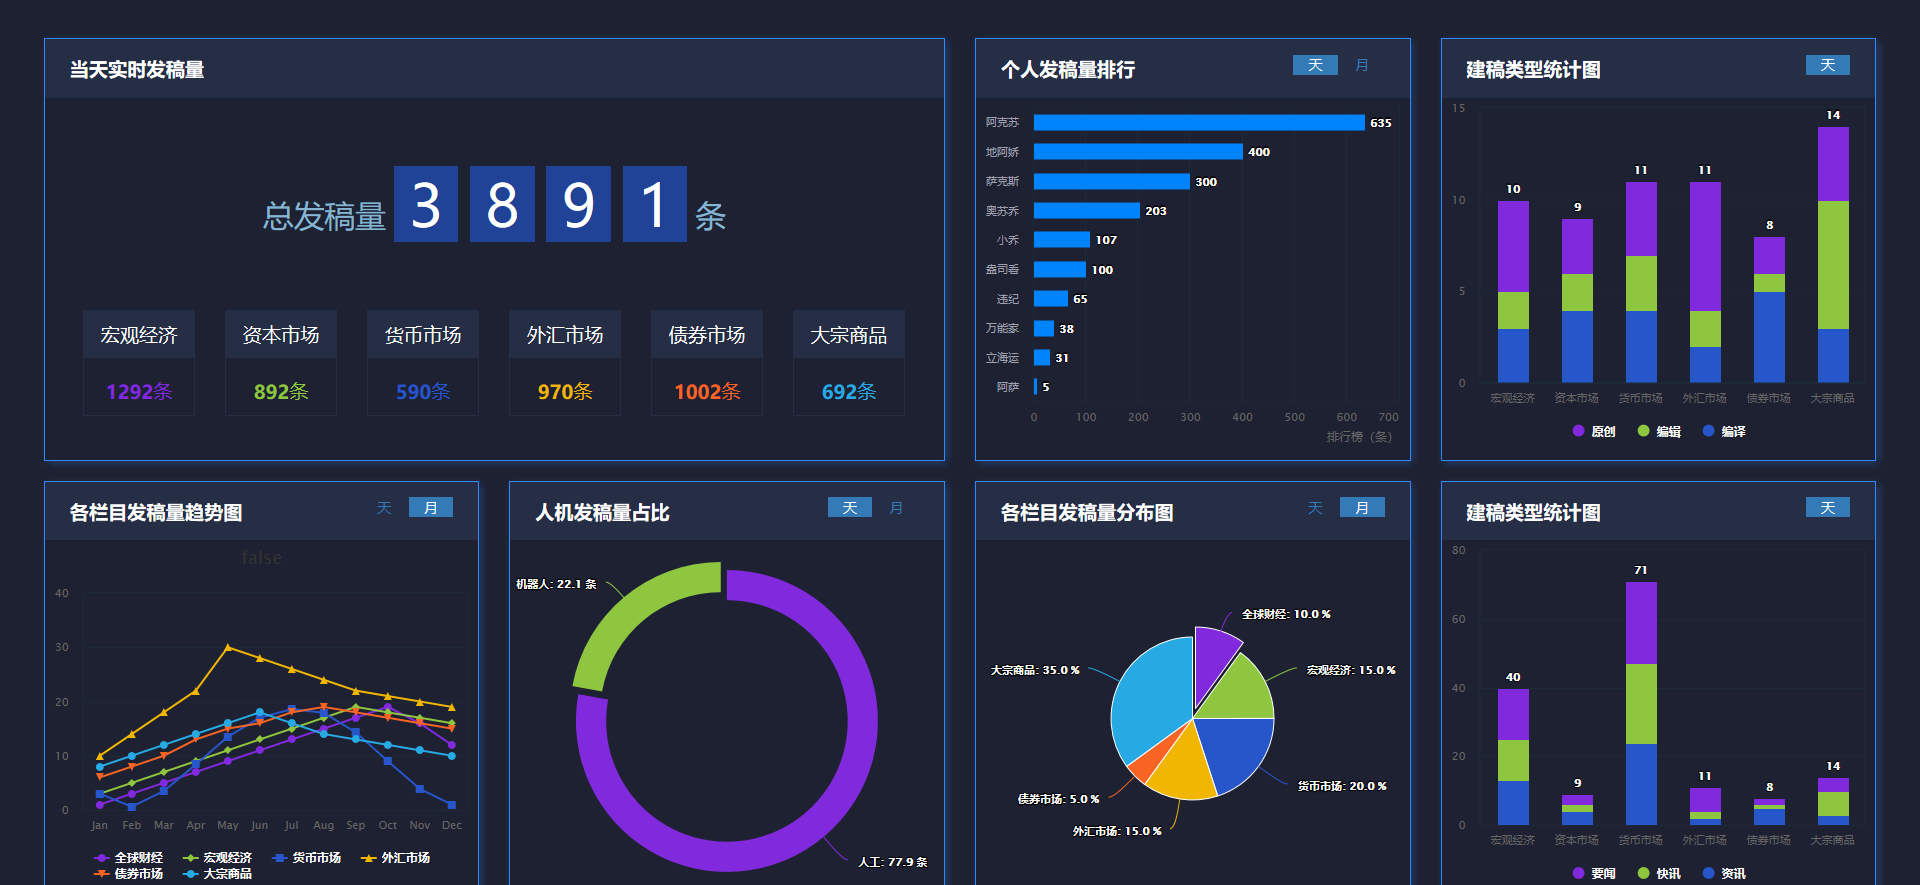
Task: Click 天 button in top 建稿类型统计图 panel
Action: point(1827,65)
